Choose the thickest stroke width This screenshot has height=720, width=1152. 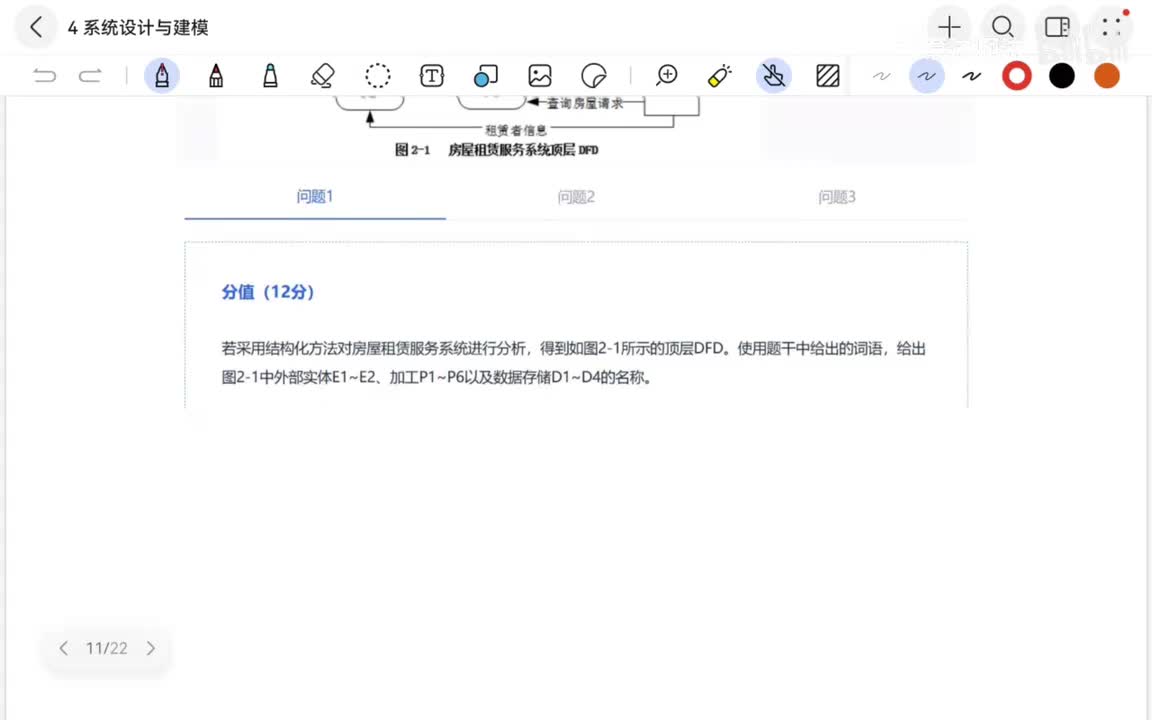971,76
